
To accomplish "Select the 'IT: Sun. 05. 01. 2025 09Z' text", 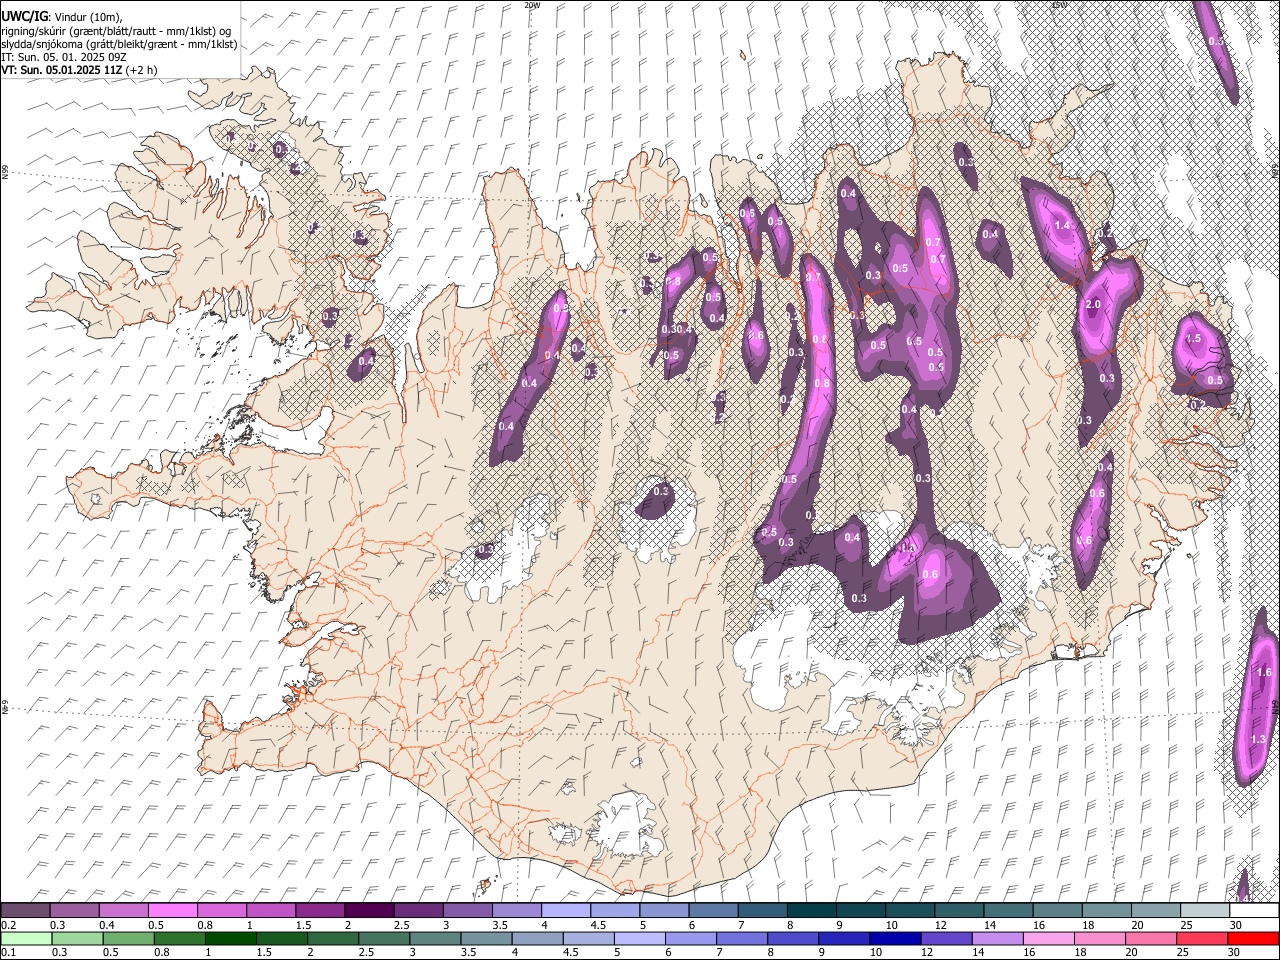I will tap(64, 57).
